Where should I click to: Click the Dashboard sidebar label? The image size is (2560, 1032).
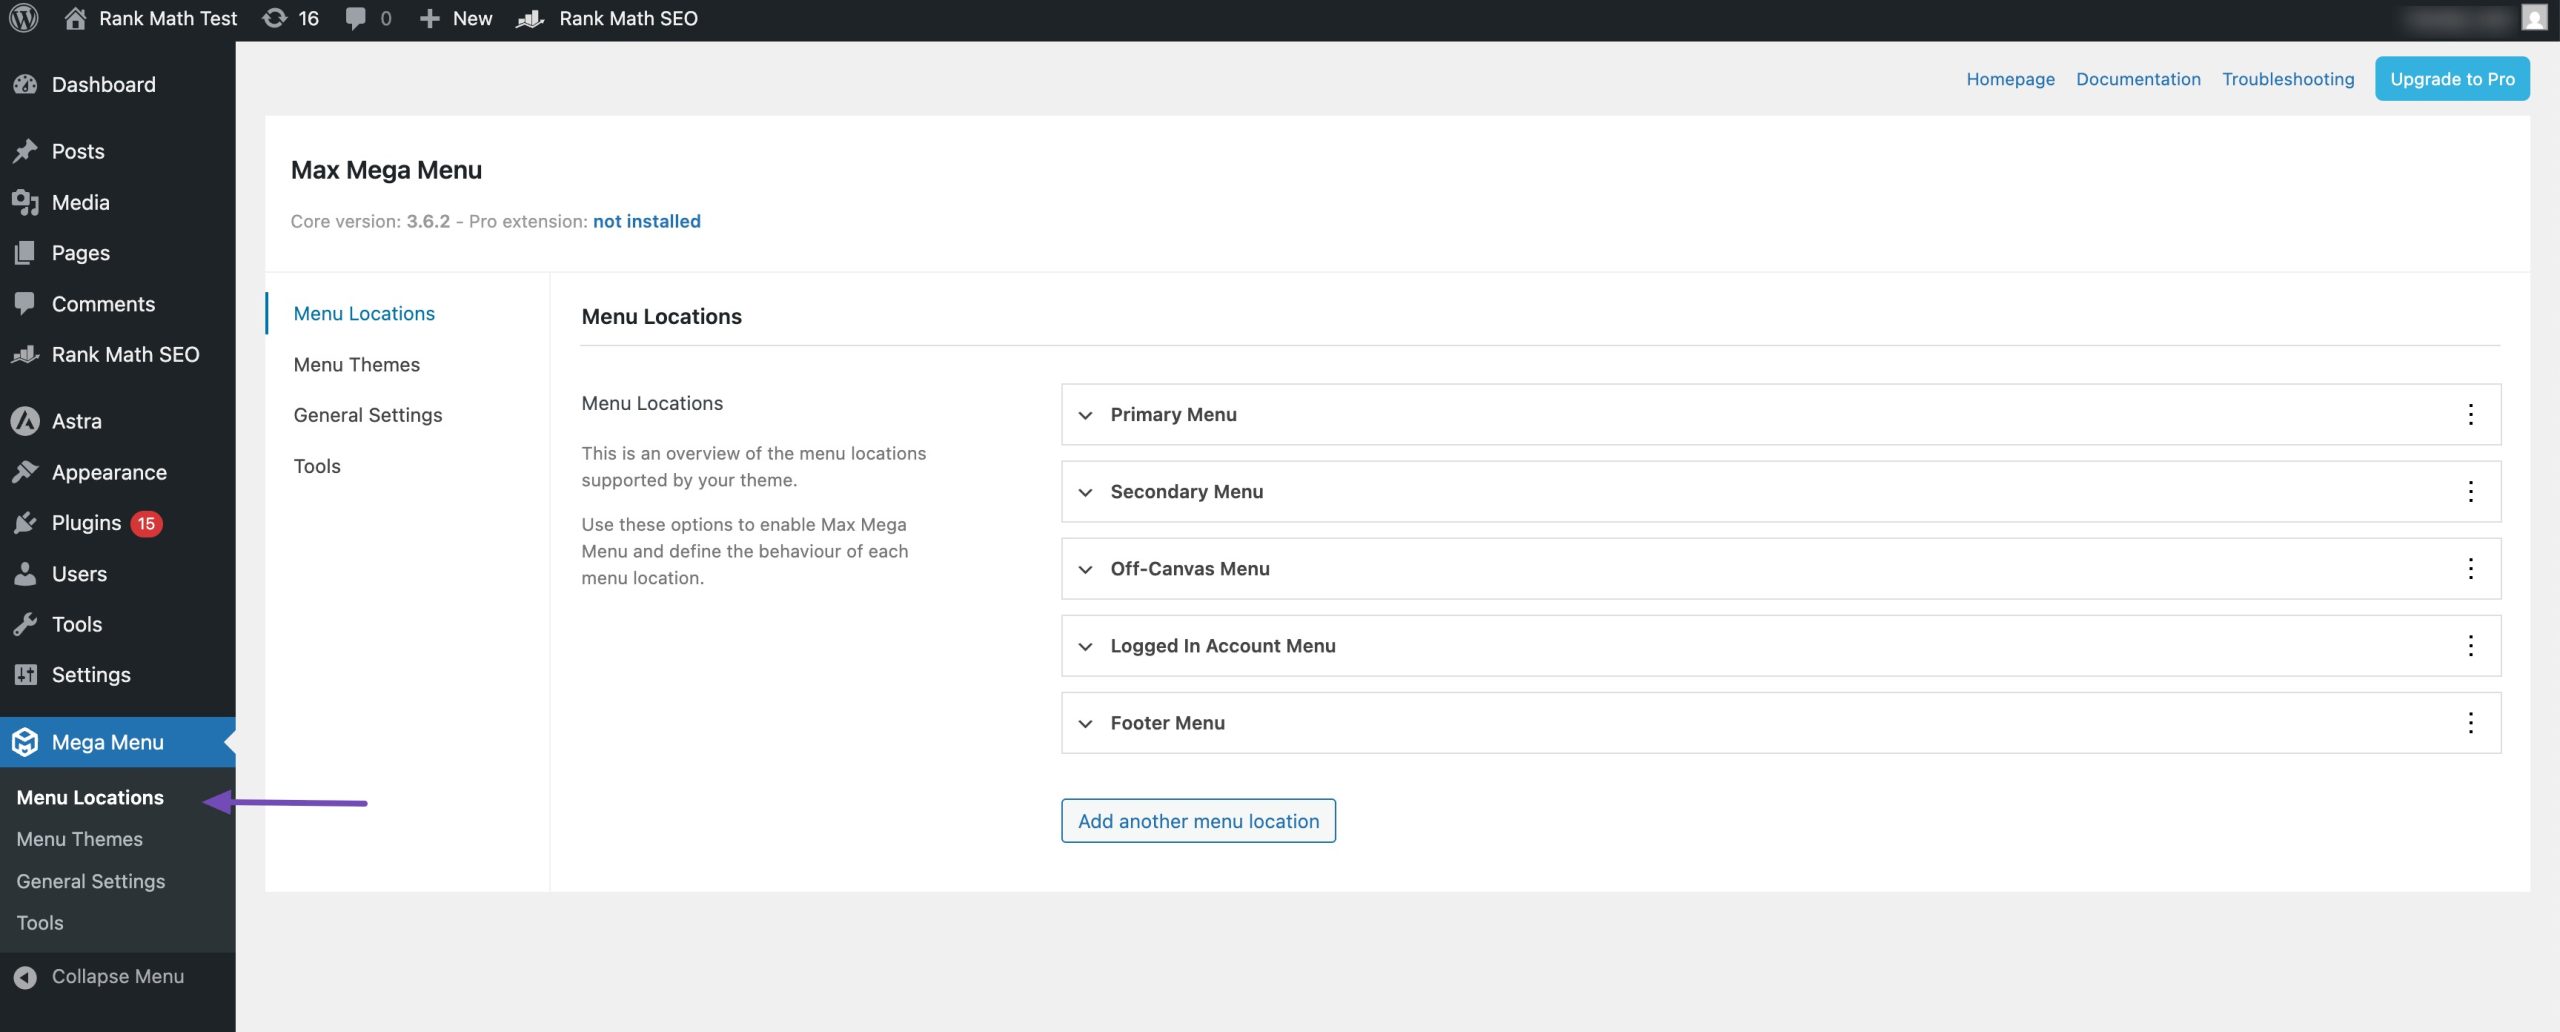coord(103,85)
